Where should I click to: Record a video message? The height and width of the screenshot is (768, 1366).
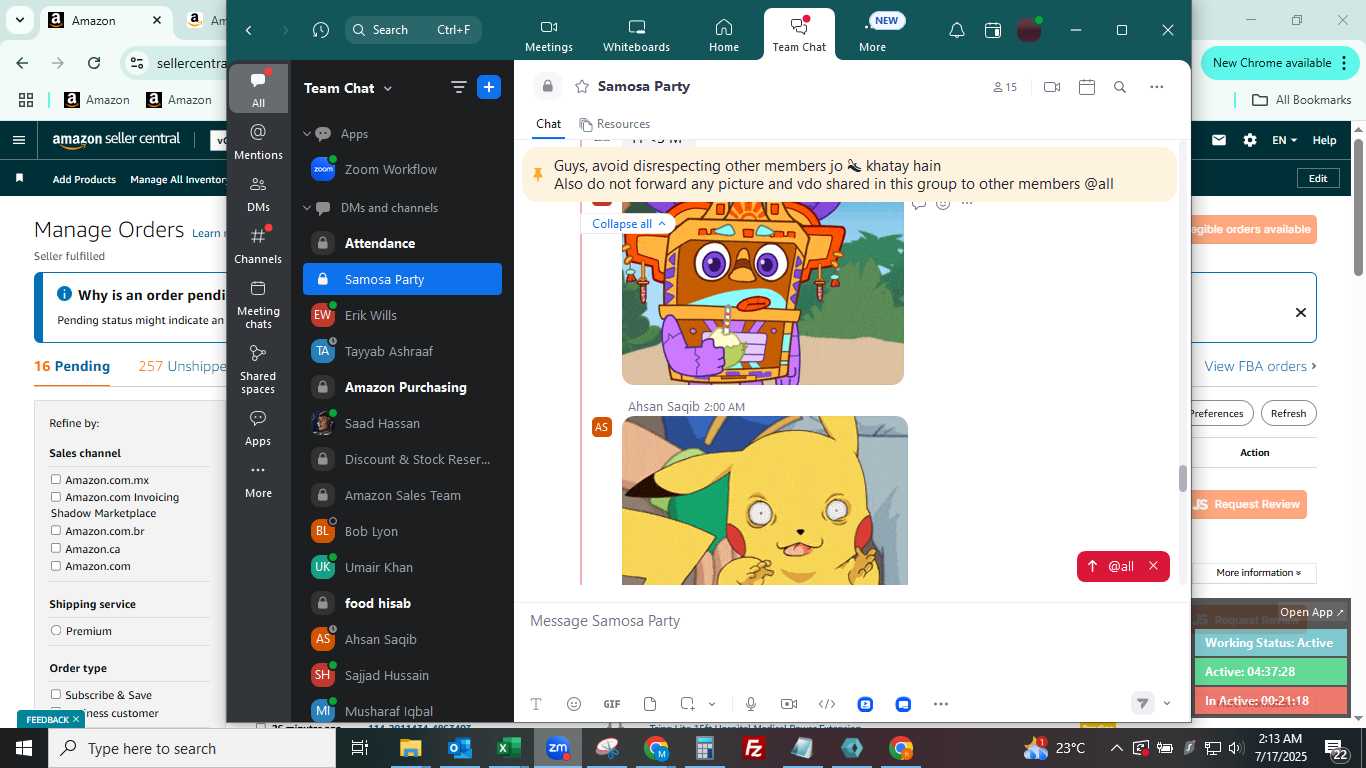pos(788,704)
